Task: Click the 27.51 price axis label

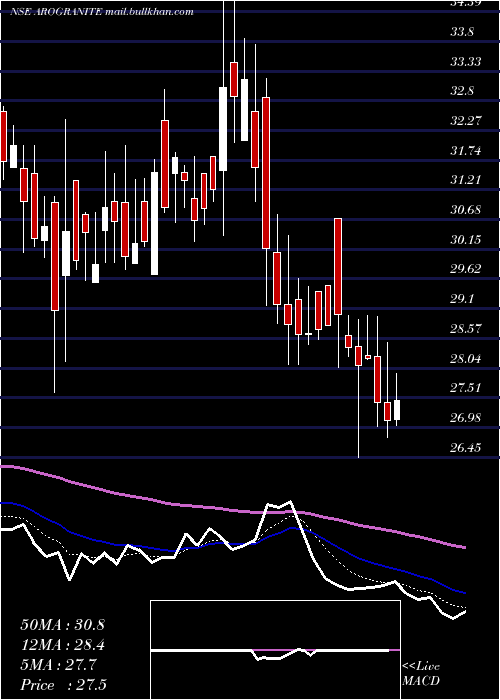Action: (x=466, y=388)
